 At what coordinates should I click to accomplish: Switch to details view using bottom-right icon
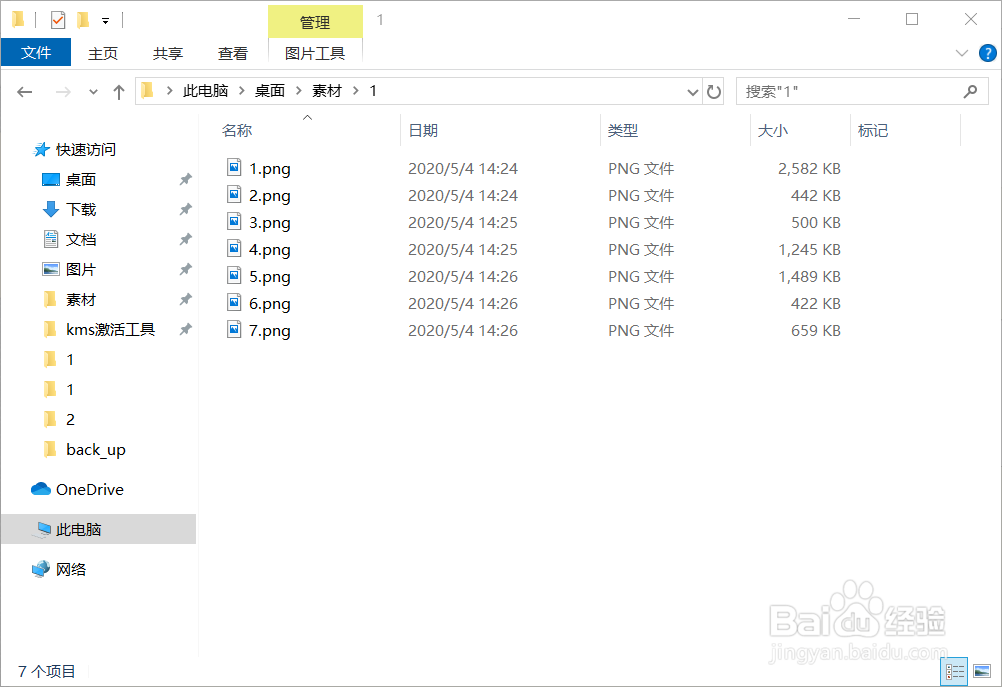954,671
